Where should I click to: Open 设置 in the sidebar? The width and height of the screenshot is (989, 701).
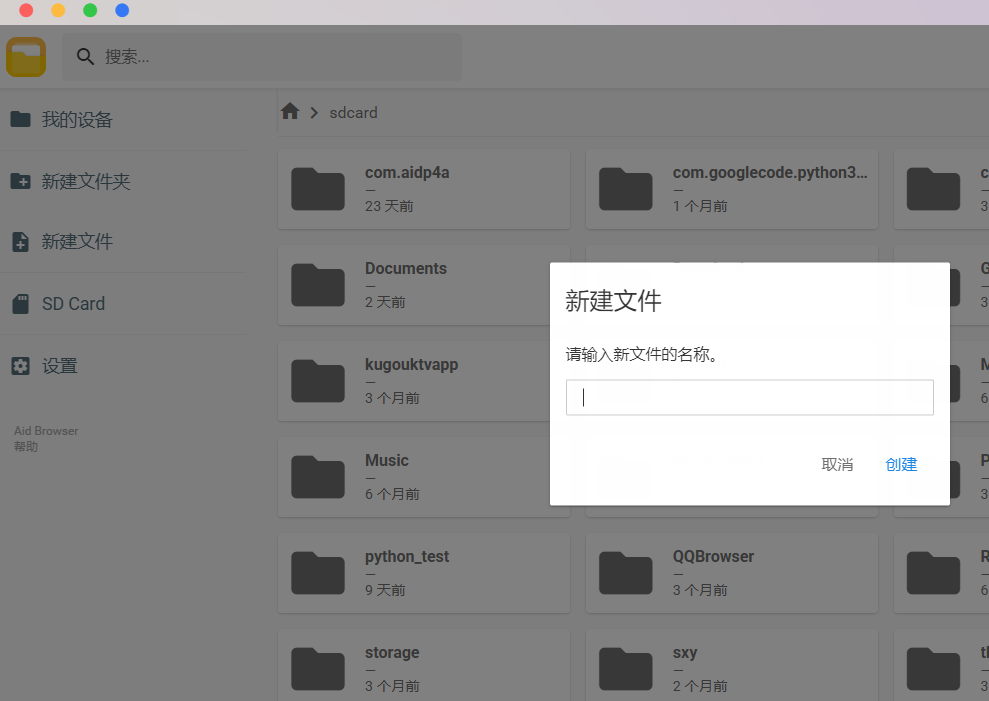tap(59, 366)
